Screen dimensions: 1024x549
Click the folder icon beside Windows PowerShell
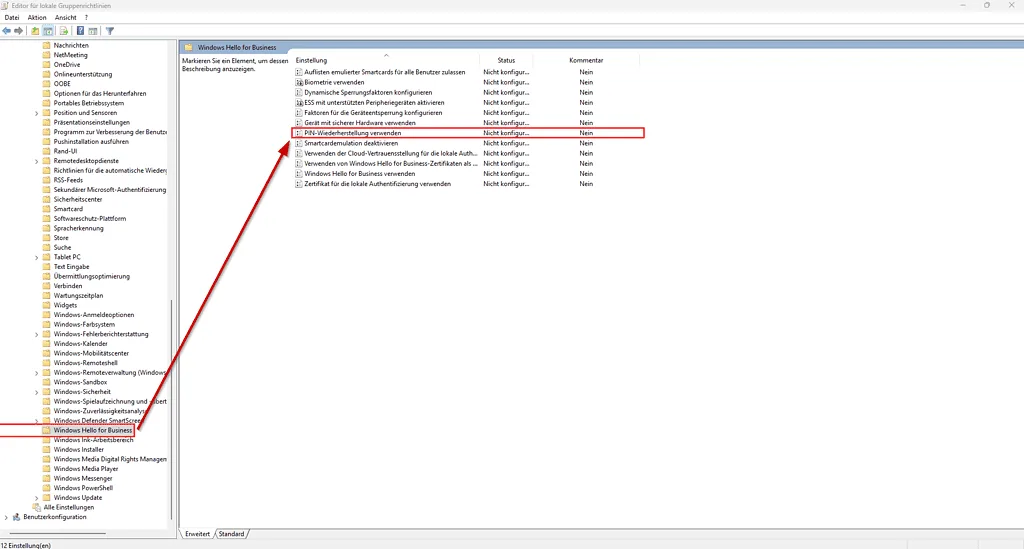(x=46, y=488)
